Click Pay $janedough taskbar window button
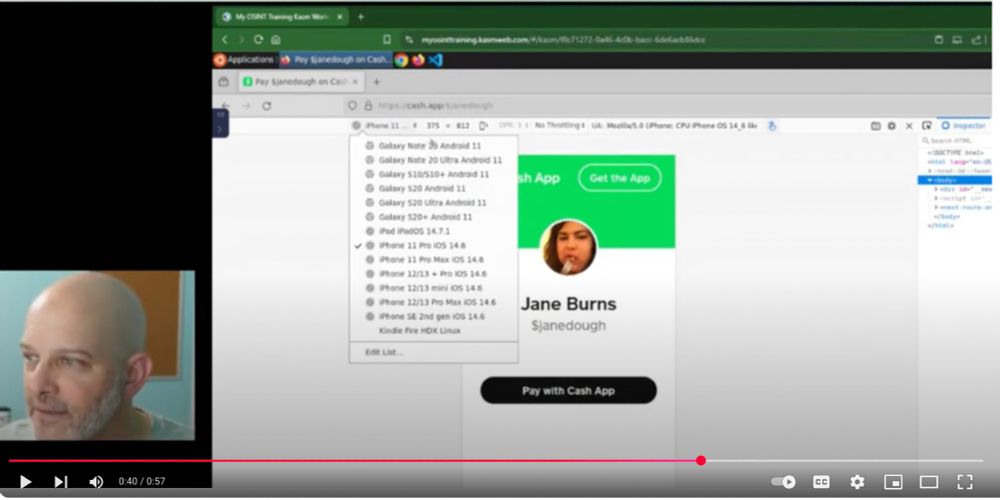Viewport: 1000px width, 500px height. point(335,60)
